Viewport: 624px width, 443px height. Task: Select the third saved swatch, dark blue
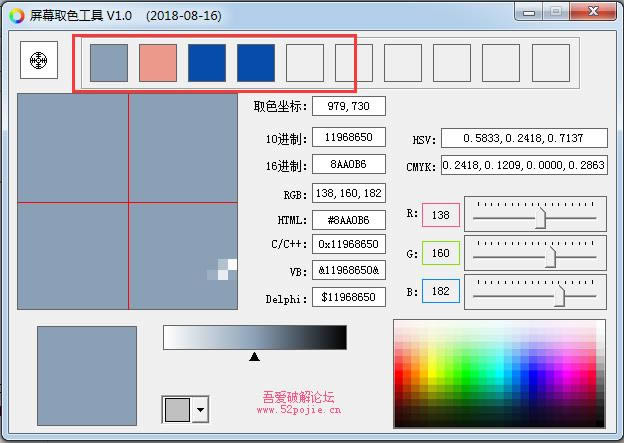click(x=207, y=62)
